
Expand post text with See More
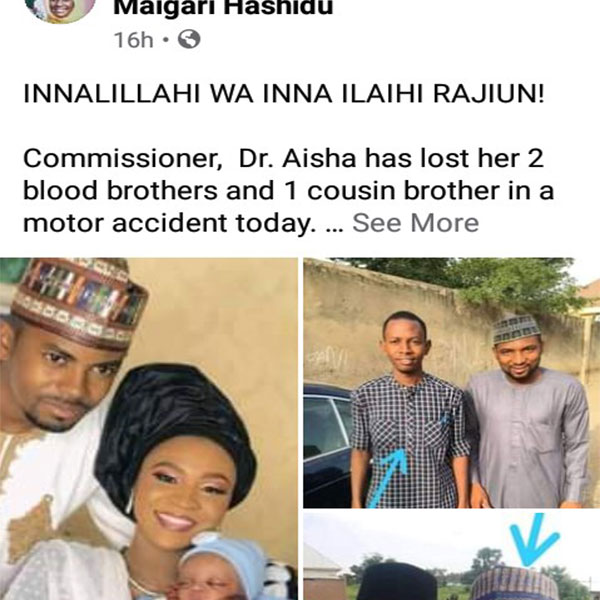[x=415, y=223]
